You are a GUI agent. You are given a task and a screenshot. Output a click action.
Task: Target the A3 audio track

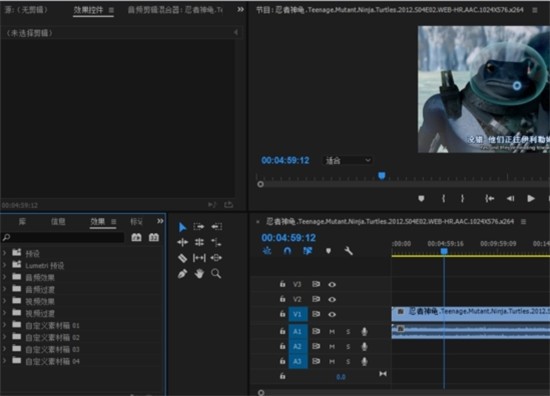298,361
